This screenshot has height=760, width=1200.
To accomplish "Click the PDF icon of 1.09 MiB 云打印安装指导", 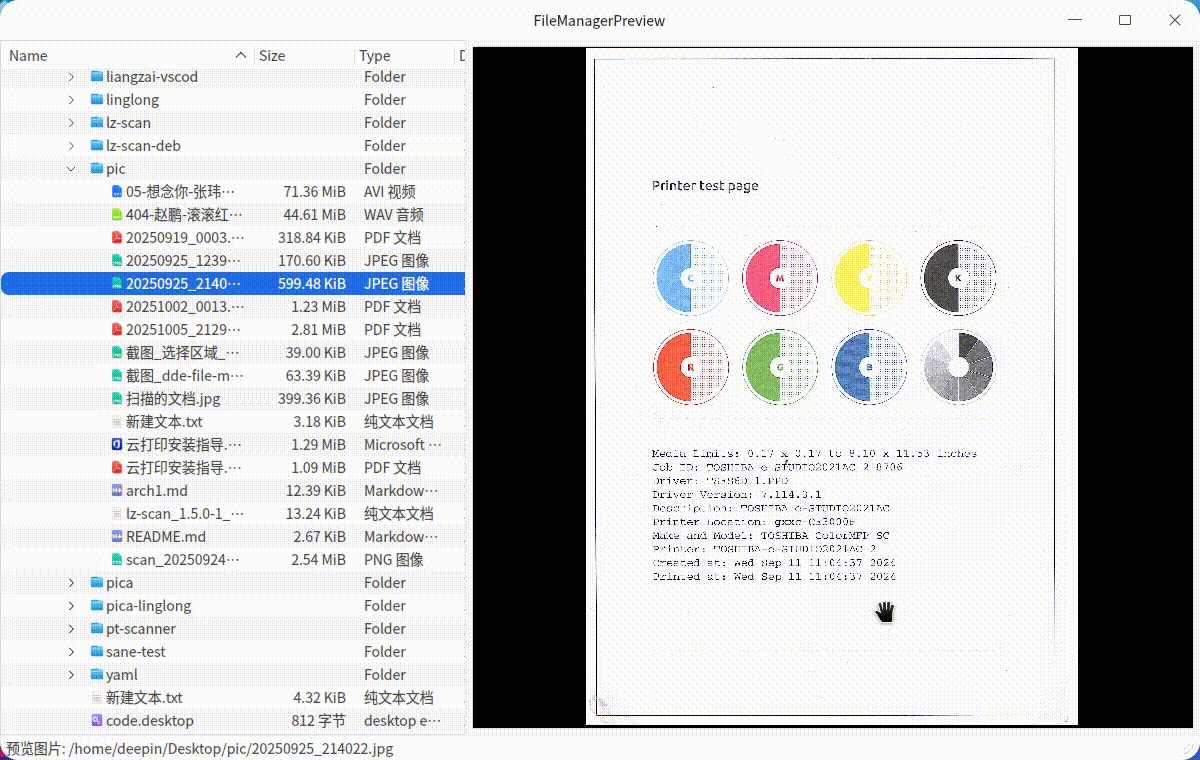I will 117,468.
